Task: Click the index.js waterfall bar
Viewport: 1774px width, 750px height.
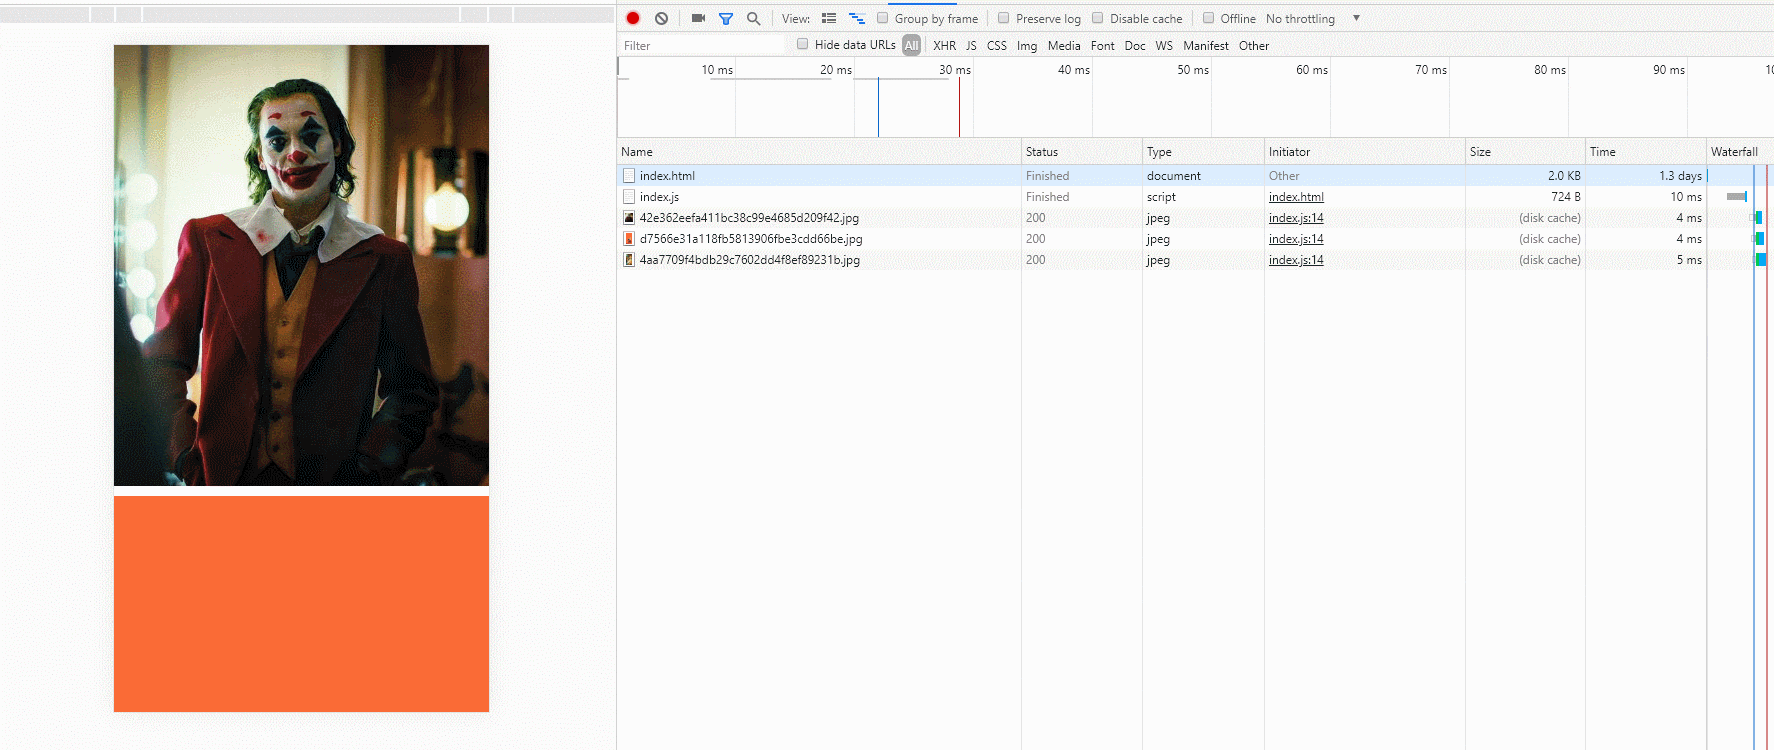Action: [x=1737, y=197]
